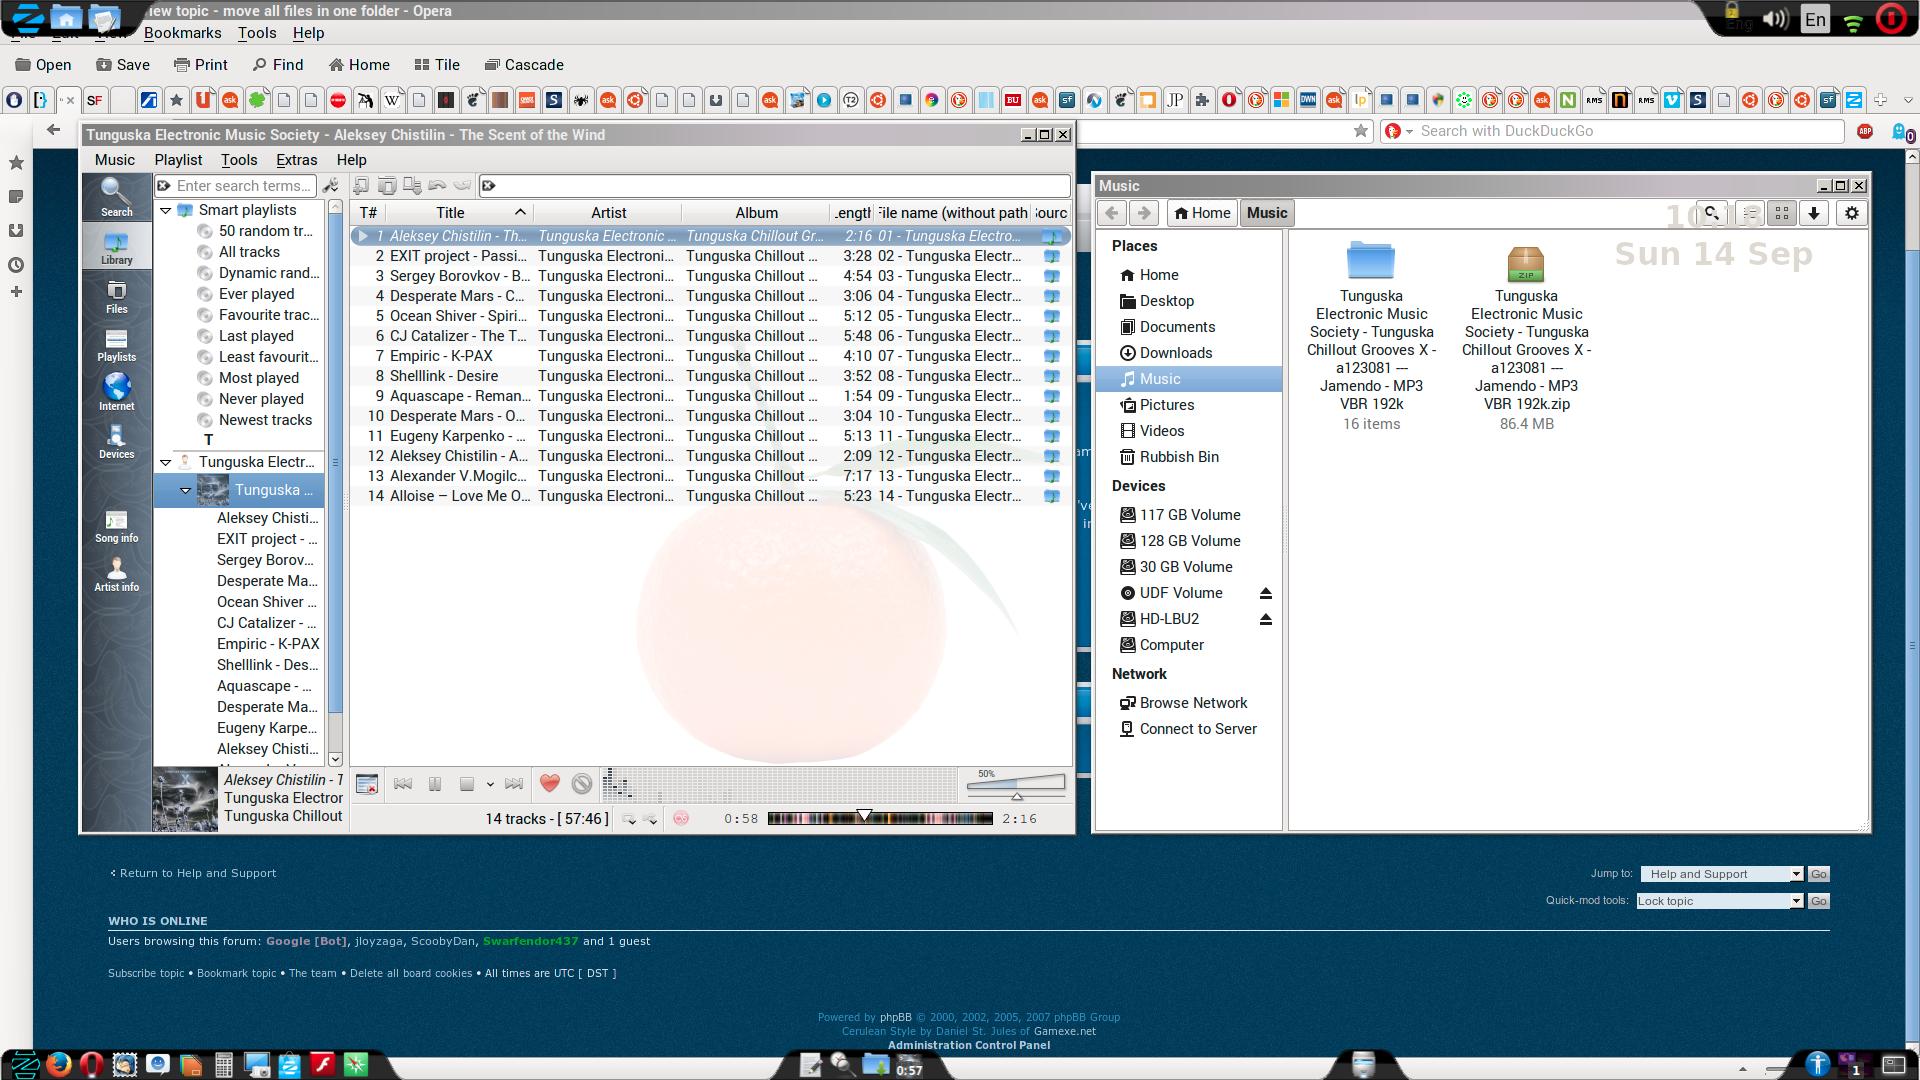The height and width of the screenshot is (1080, 1920).
Task: Open Extras menu in Clementine
Action: [297, 160]
